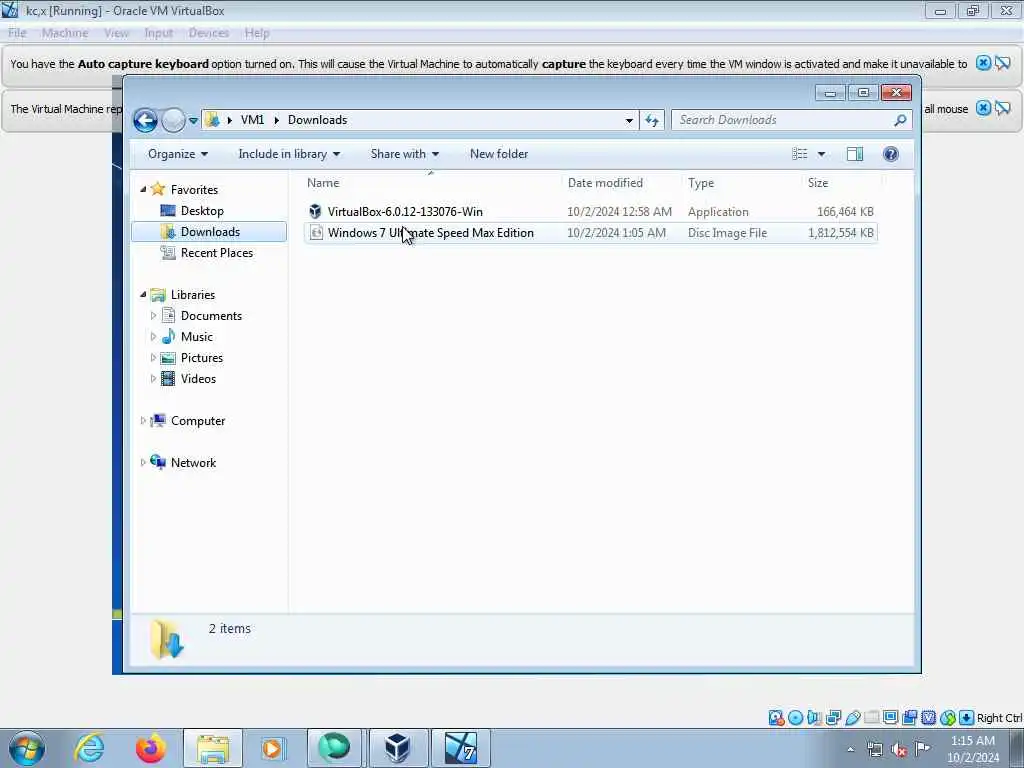Open VirtualBox View menu
The width and height of the screenshot is (1024, 768).
tap(116, 33)
